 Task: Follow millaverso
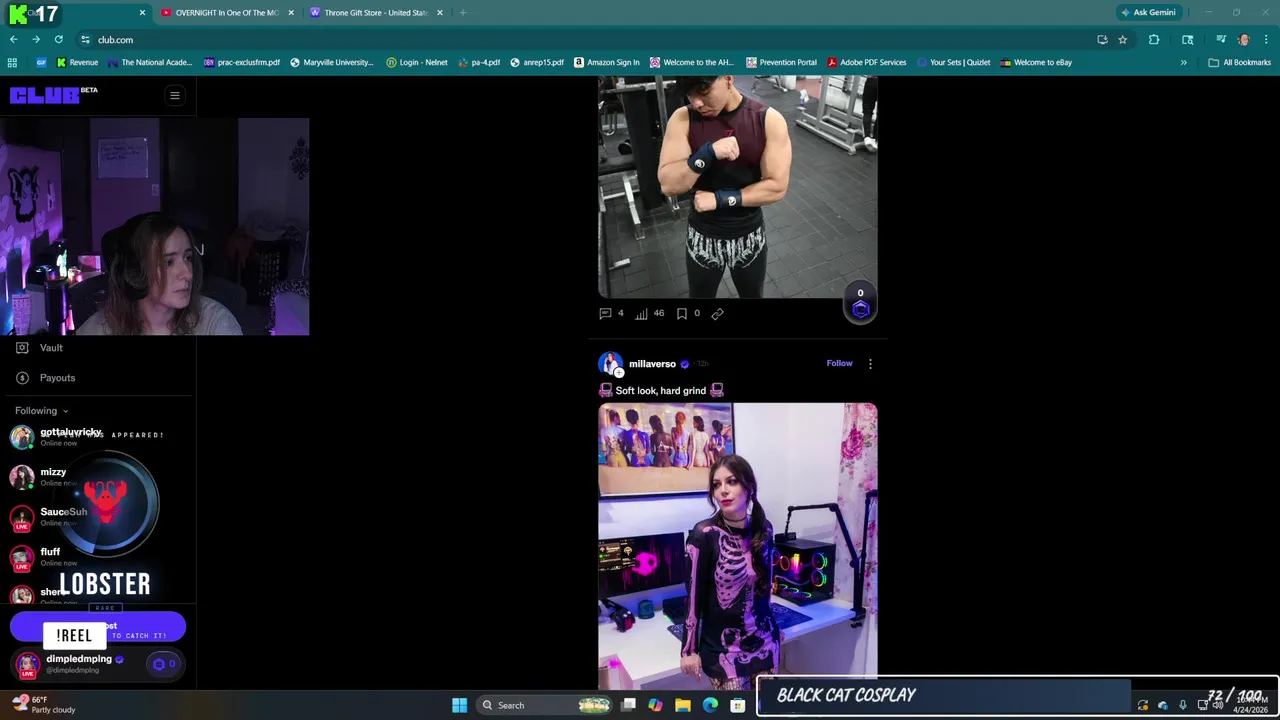pos(839,363)
